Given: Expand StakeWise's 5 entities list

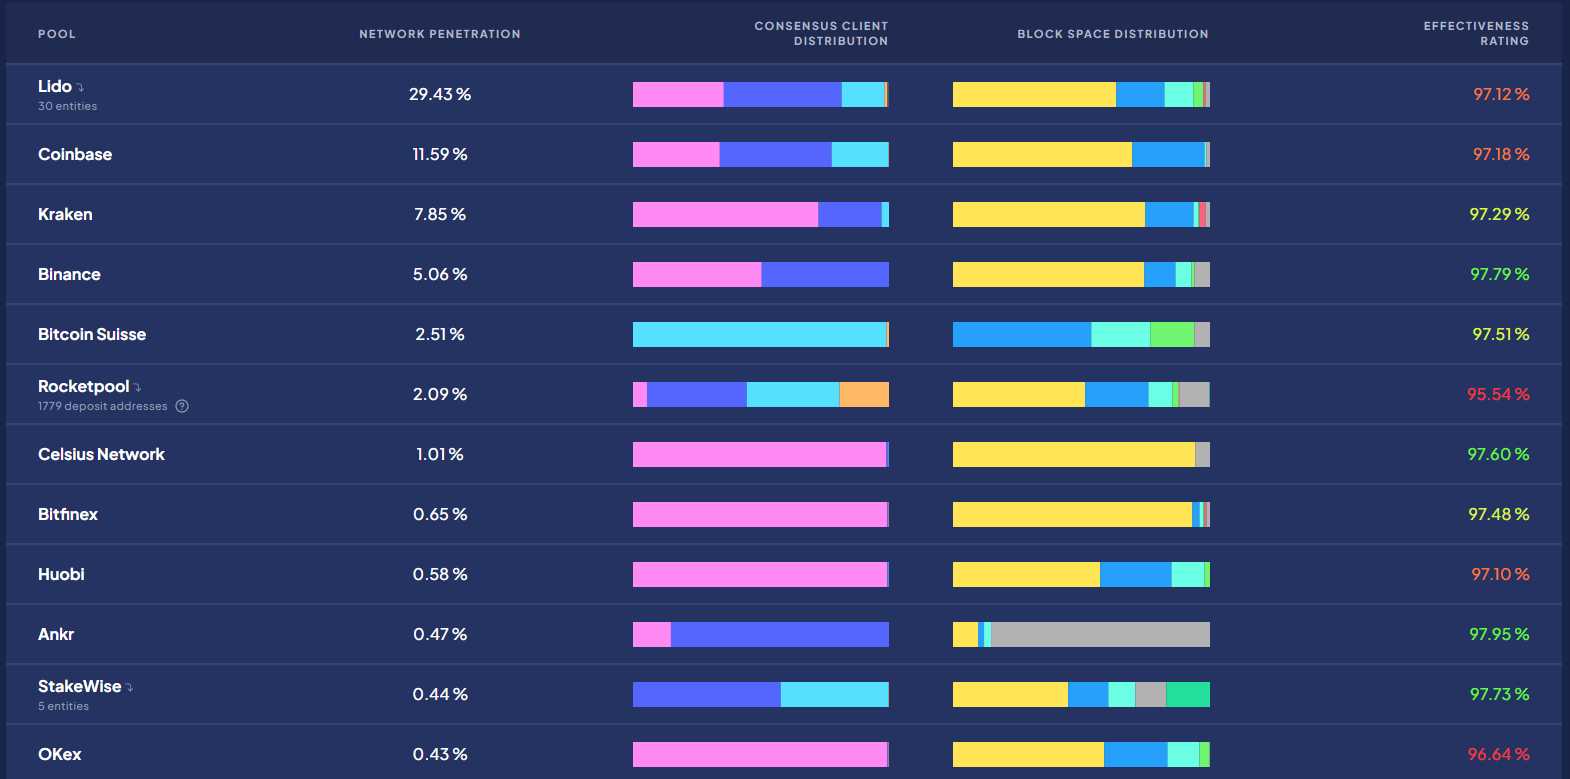Looking at the screenshot, I should coord(131,686).
